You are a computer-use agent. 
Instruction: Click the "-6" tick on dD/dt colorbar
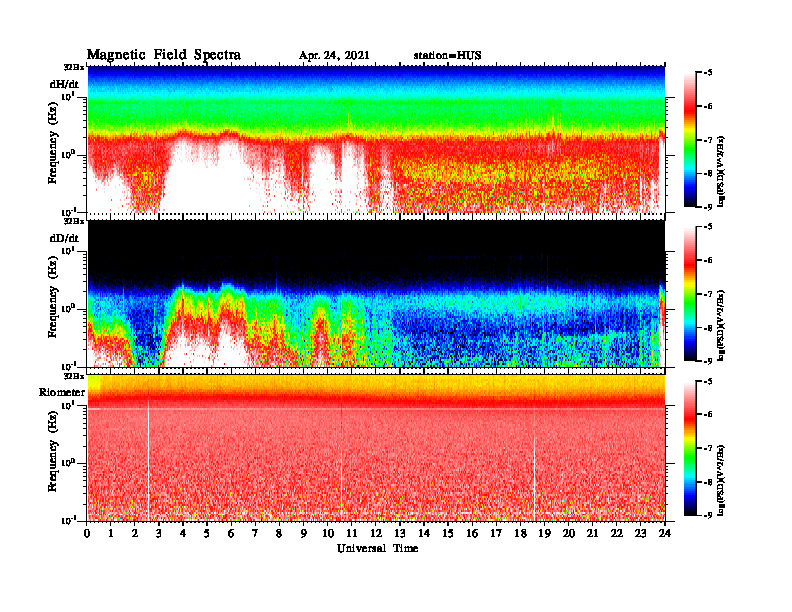[x=708, y=261]
